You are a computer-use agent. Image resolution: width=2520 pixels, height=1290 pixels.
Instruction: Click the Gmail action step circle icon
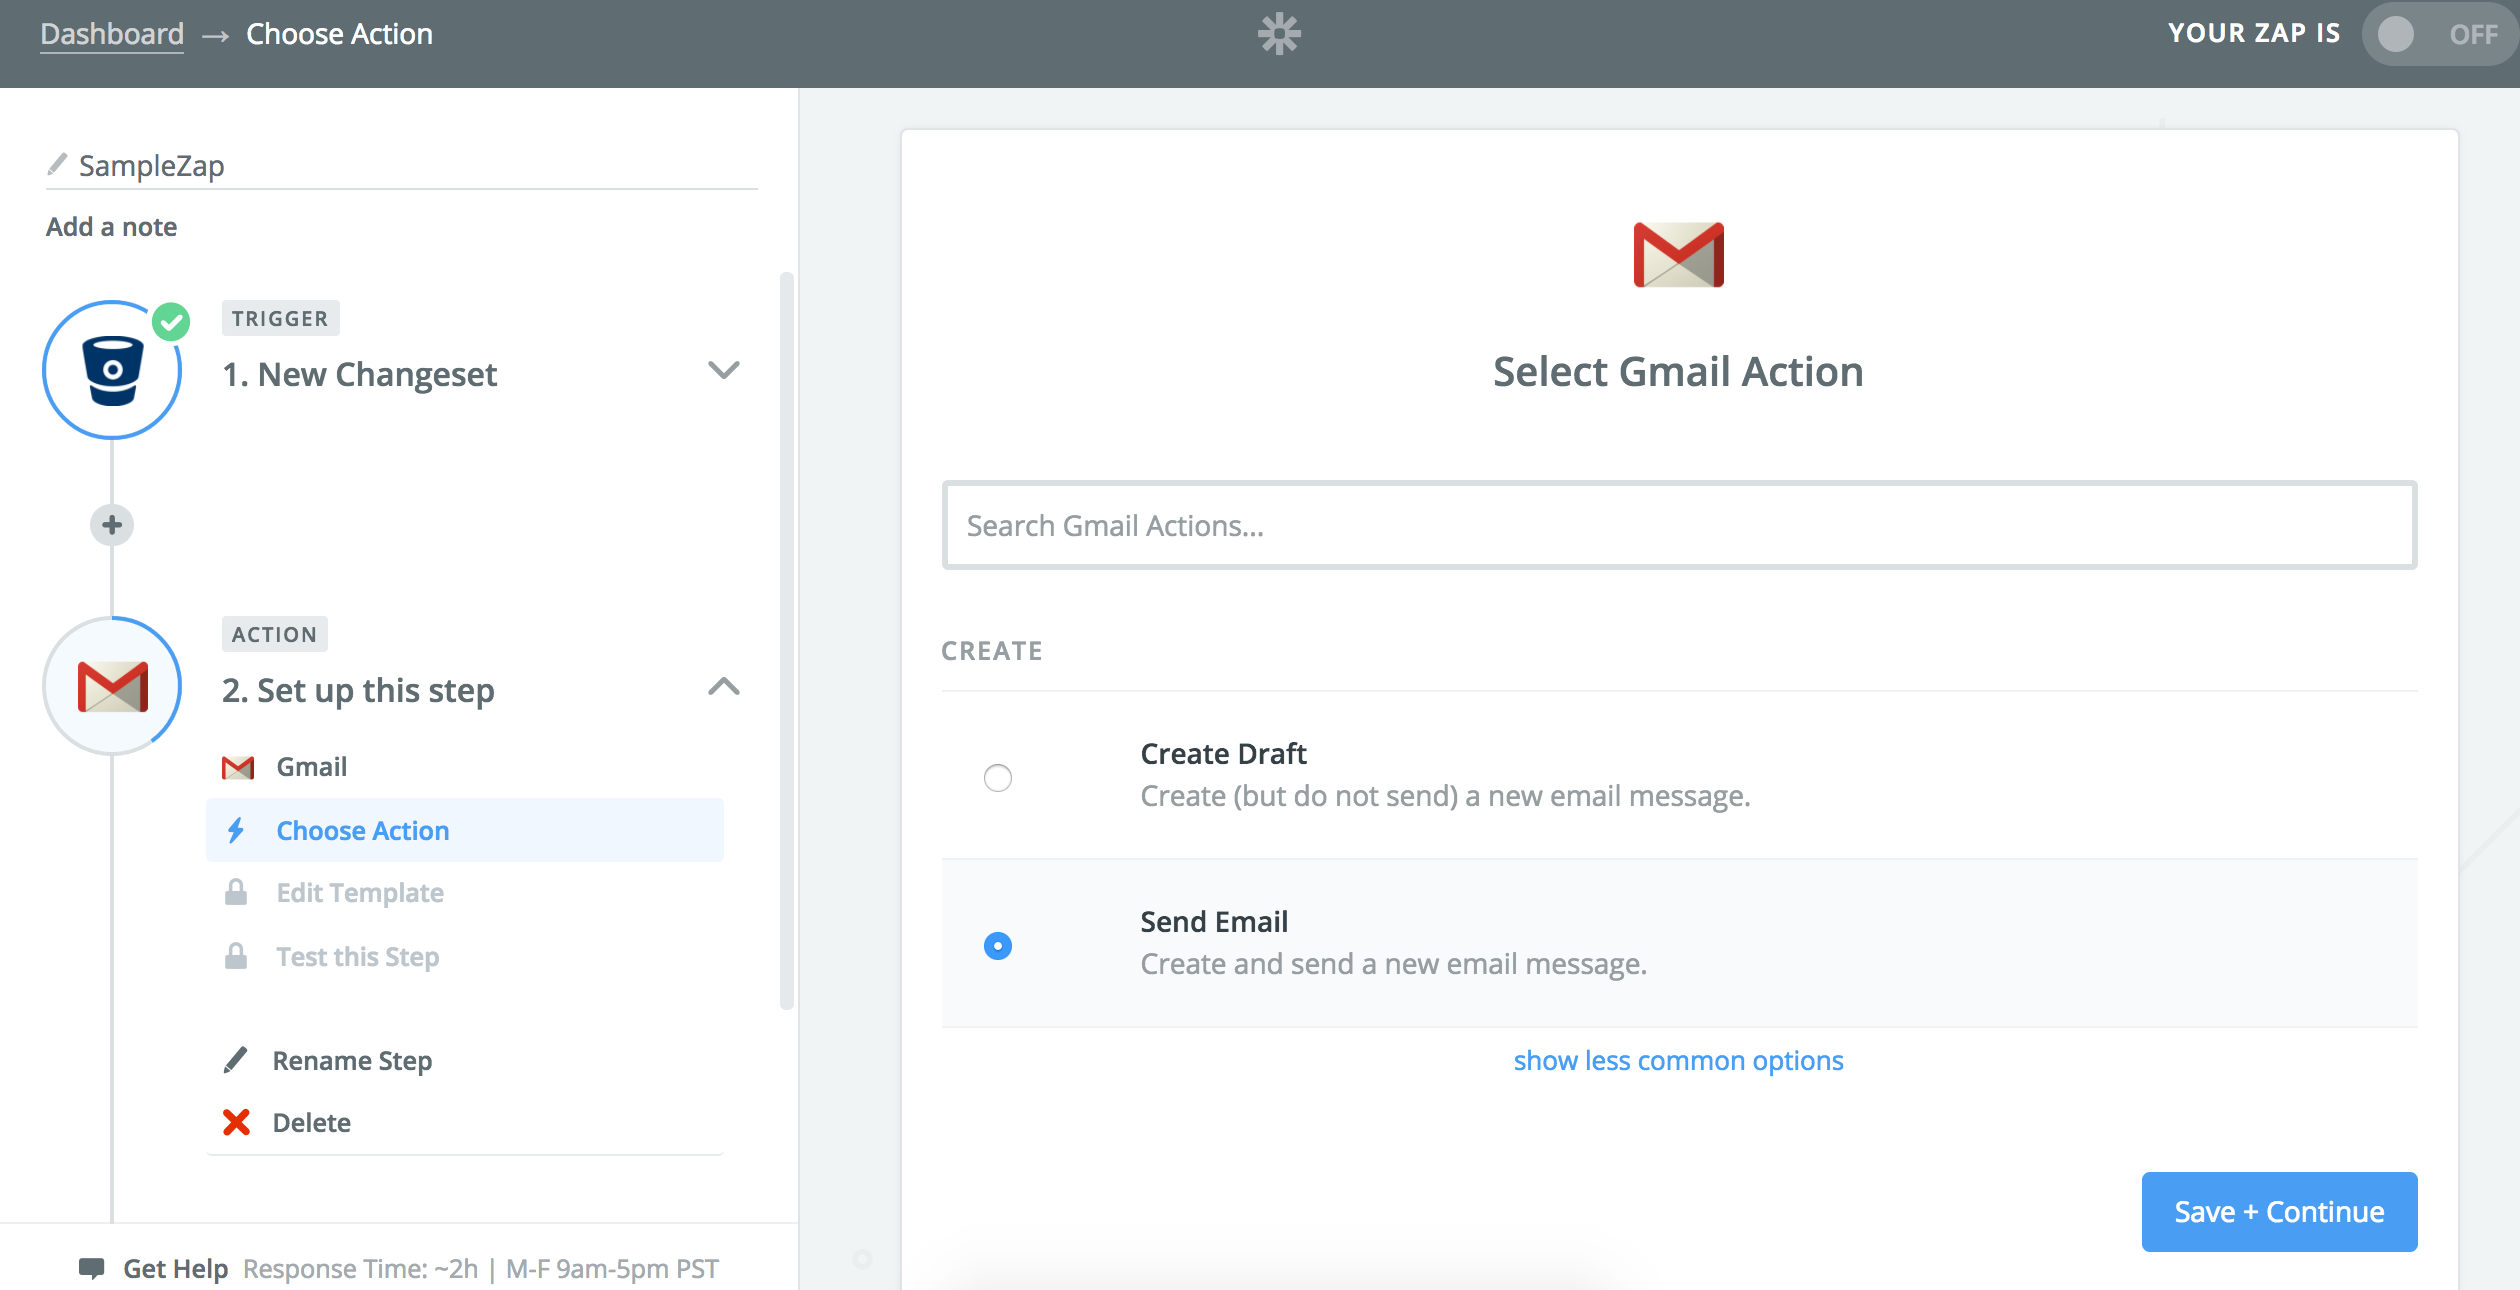(112, 686)
